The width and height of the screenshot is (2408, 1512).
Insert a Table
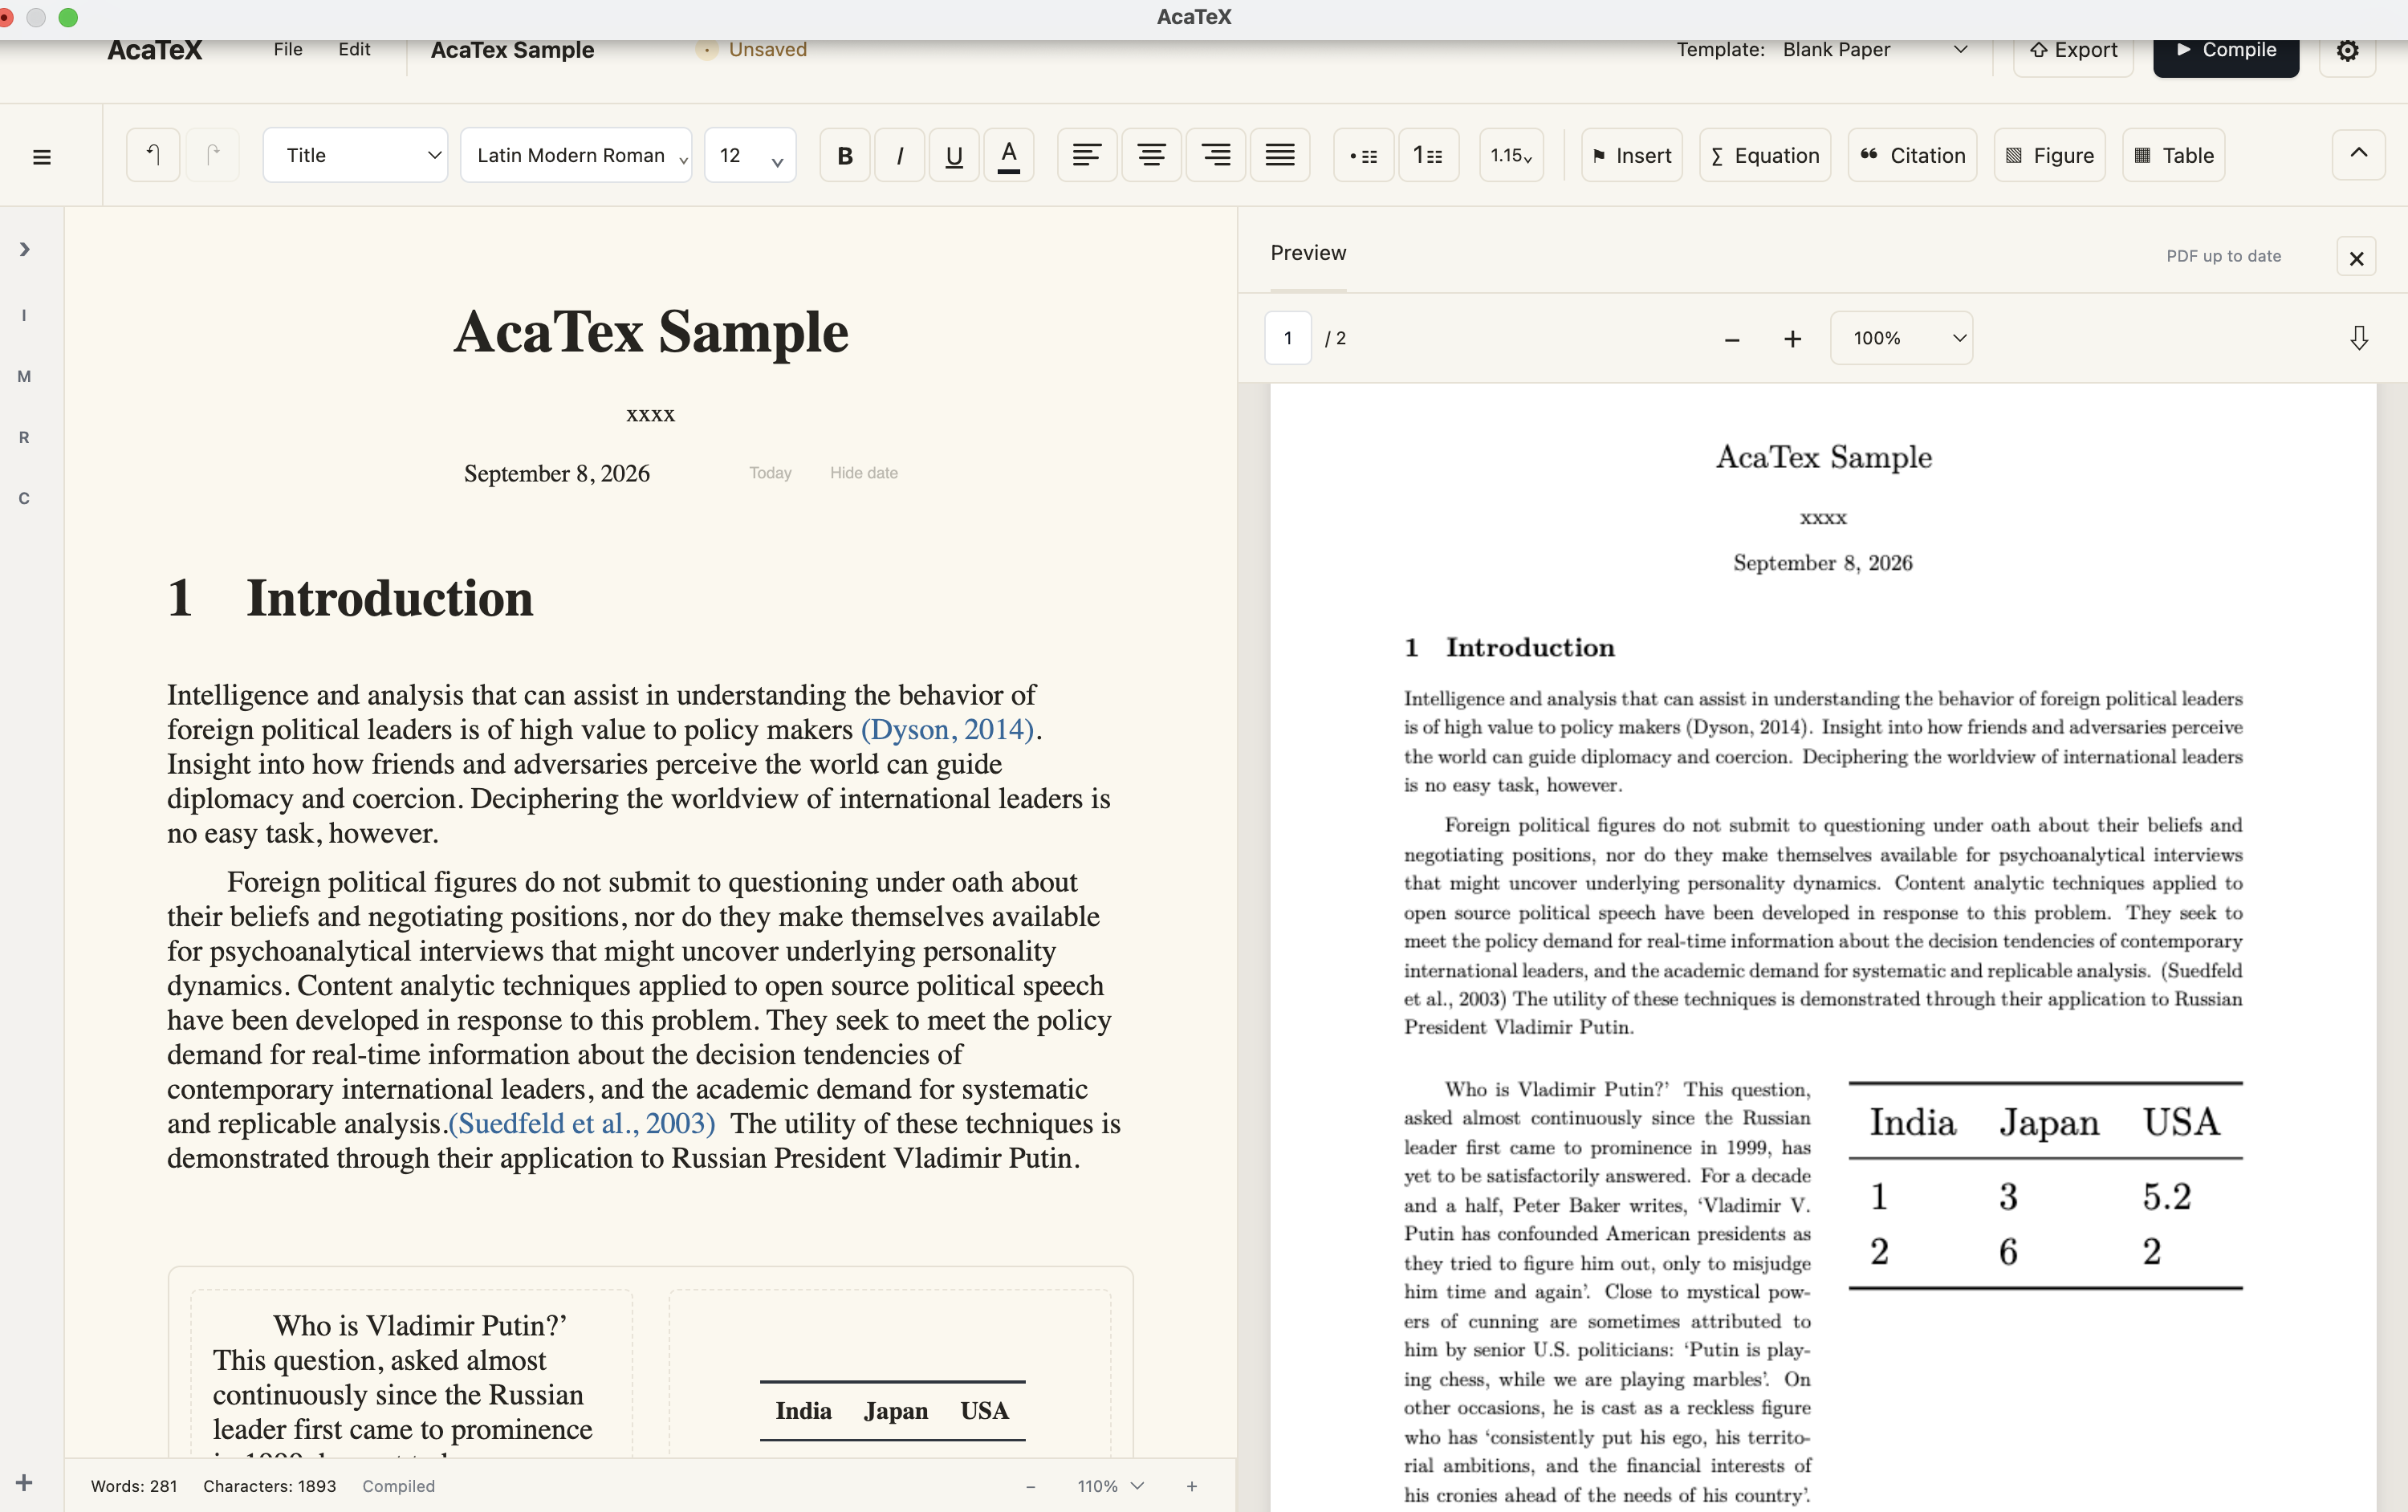point(2174,155)
